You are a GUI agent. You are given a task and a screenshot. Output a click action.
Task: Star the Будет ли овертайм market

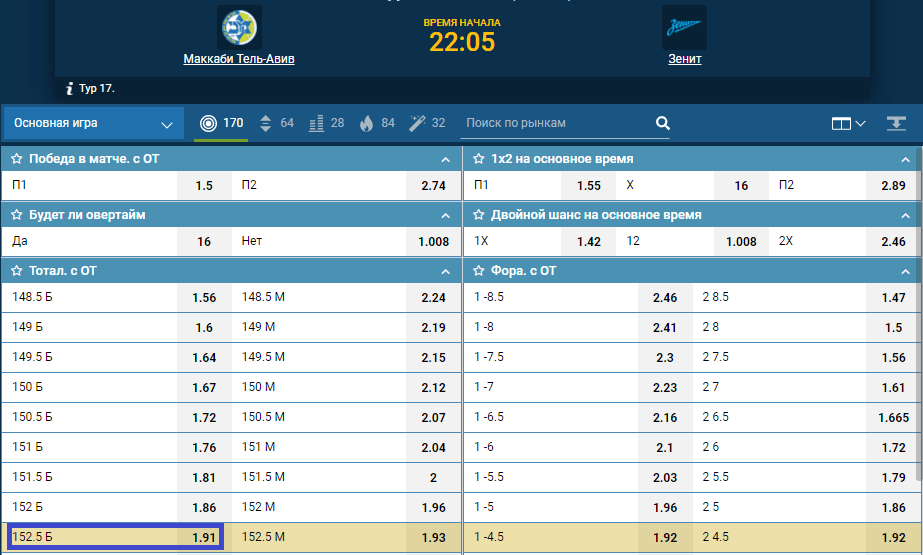pos(16,215)
